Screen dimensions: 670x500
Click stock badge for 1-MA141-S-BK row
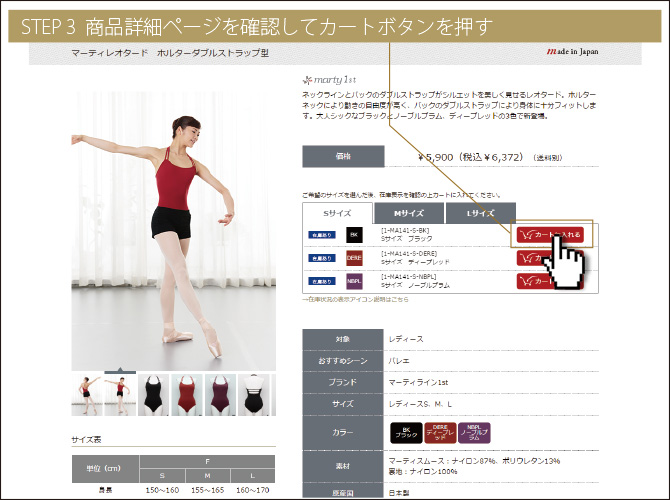(322, 235)
